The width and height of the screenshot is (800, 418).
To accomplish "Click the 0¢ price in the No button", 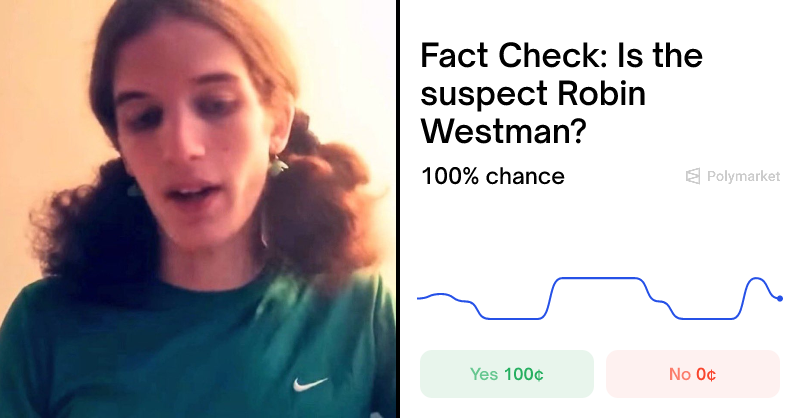I will pyautogui.click(x=706, y=374).
